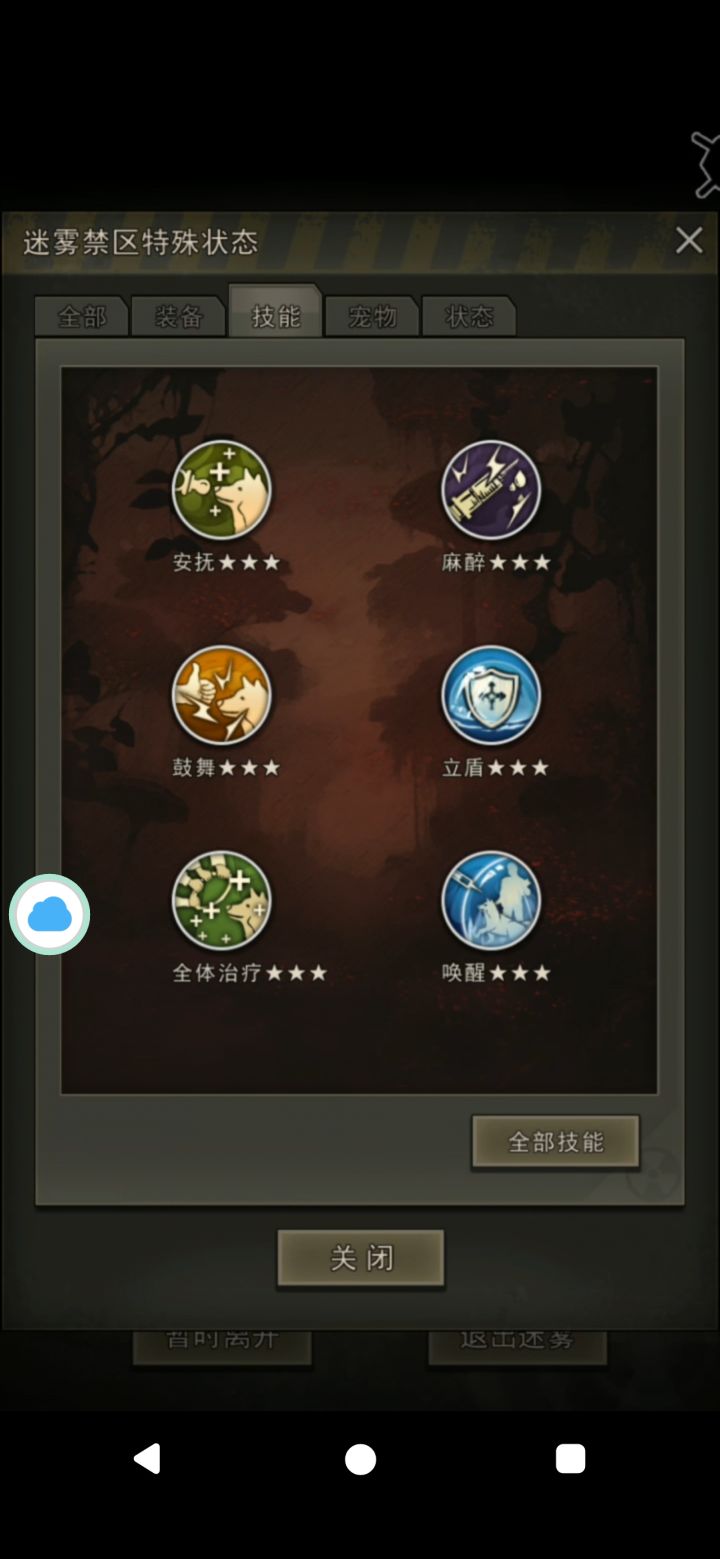Click the 关闭 close button
Viewport: 720px width, 1559px height.
361,1258
